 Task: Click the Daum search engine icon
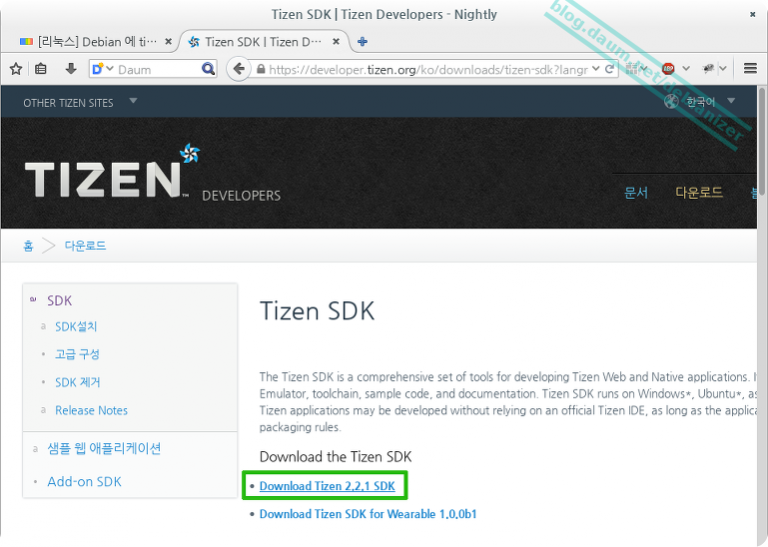97,69
